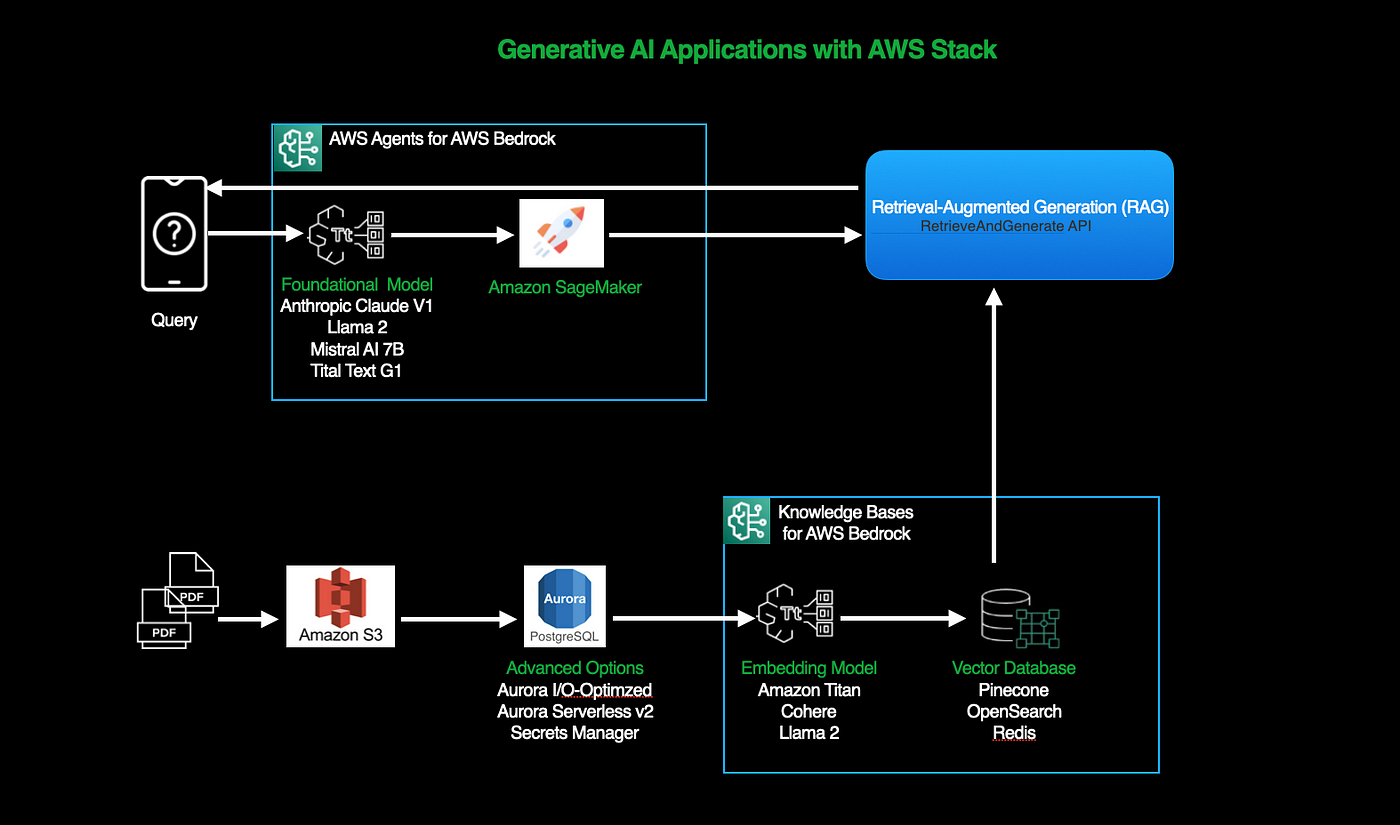The height and width of the screenshot is (825, 1400).
Task: Click the Vector Database heading
Action: (1014, 668)
